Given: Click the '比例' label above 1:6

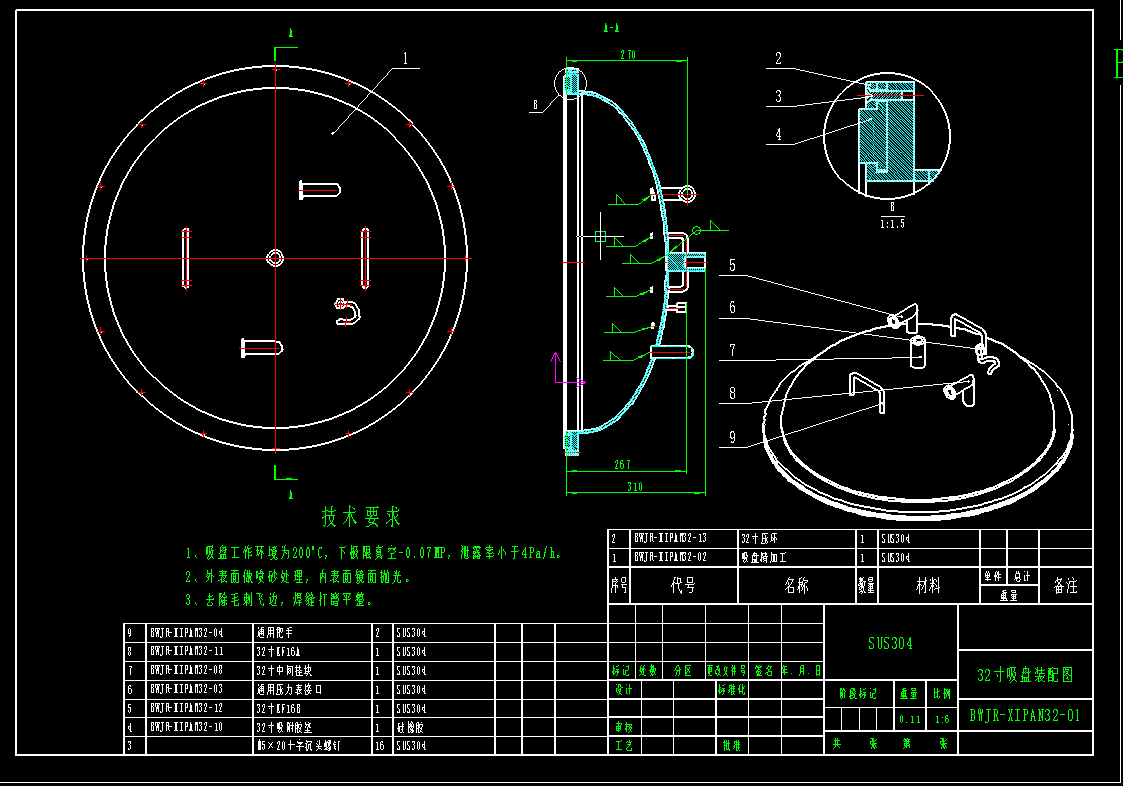Looking at the screenshot, I should pyautogui.click(x=942, y=694).
